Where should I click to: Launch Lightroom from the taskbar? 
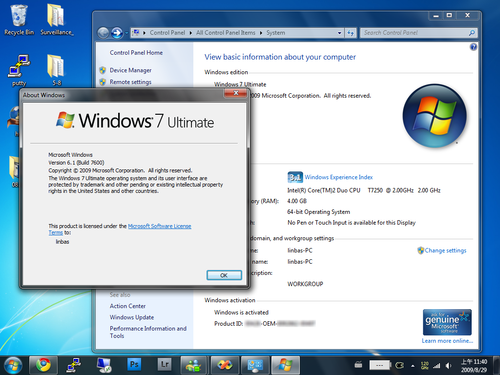pos(164,364)
